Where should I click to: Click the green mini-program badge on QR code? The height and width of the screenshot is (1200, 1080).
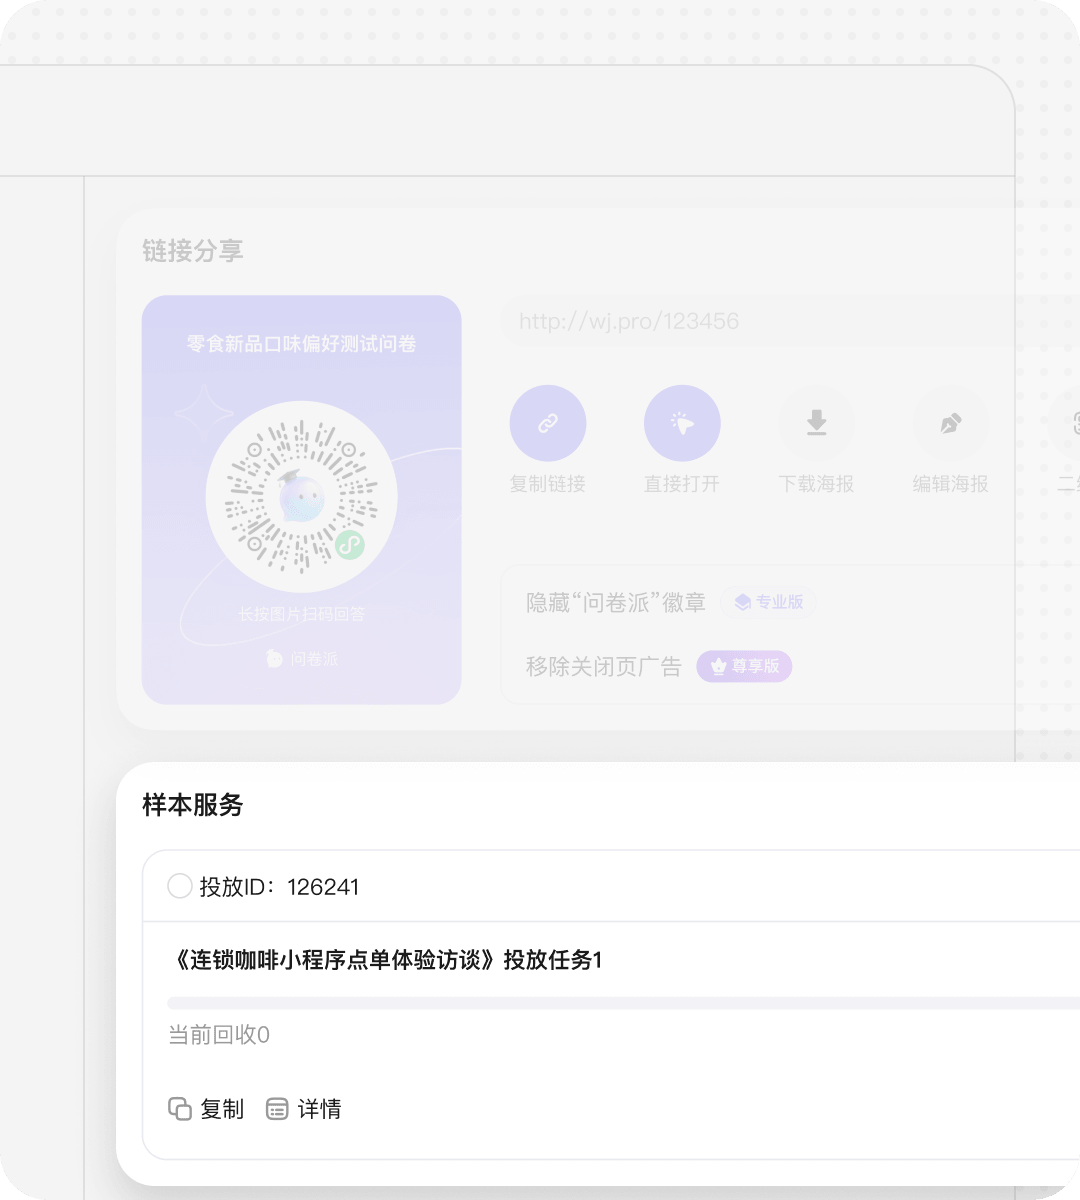[349, 545]
